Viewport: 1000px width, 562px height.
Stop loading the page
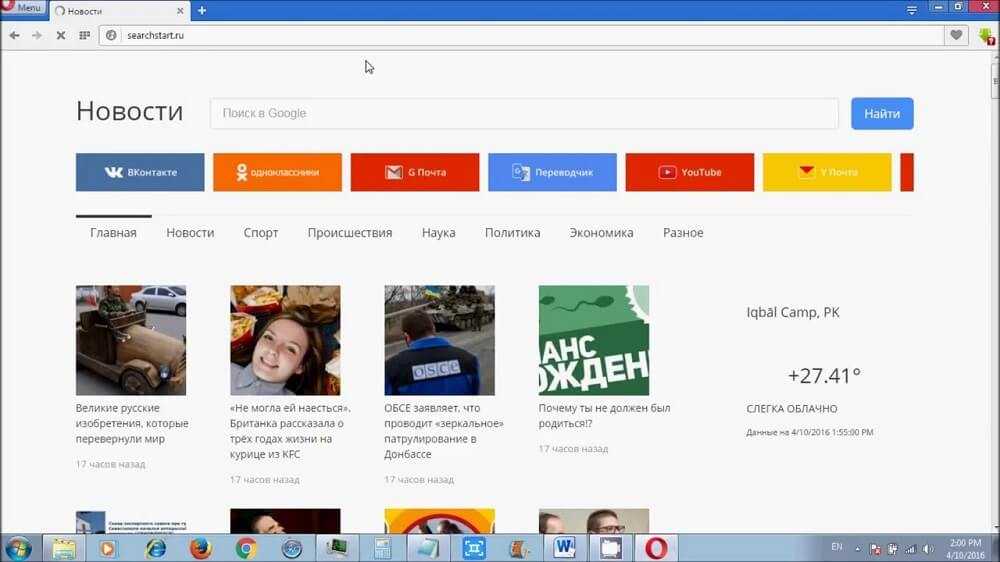pos(60,35)
